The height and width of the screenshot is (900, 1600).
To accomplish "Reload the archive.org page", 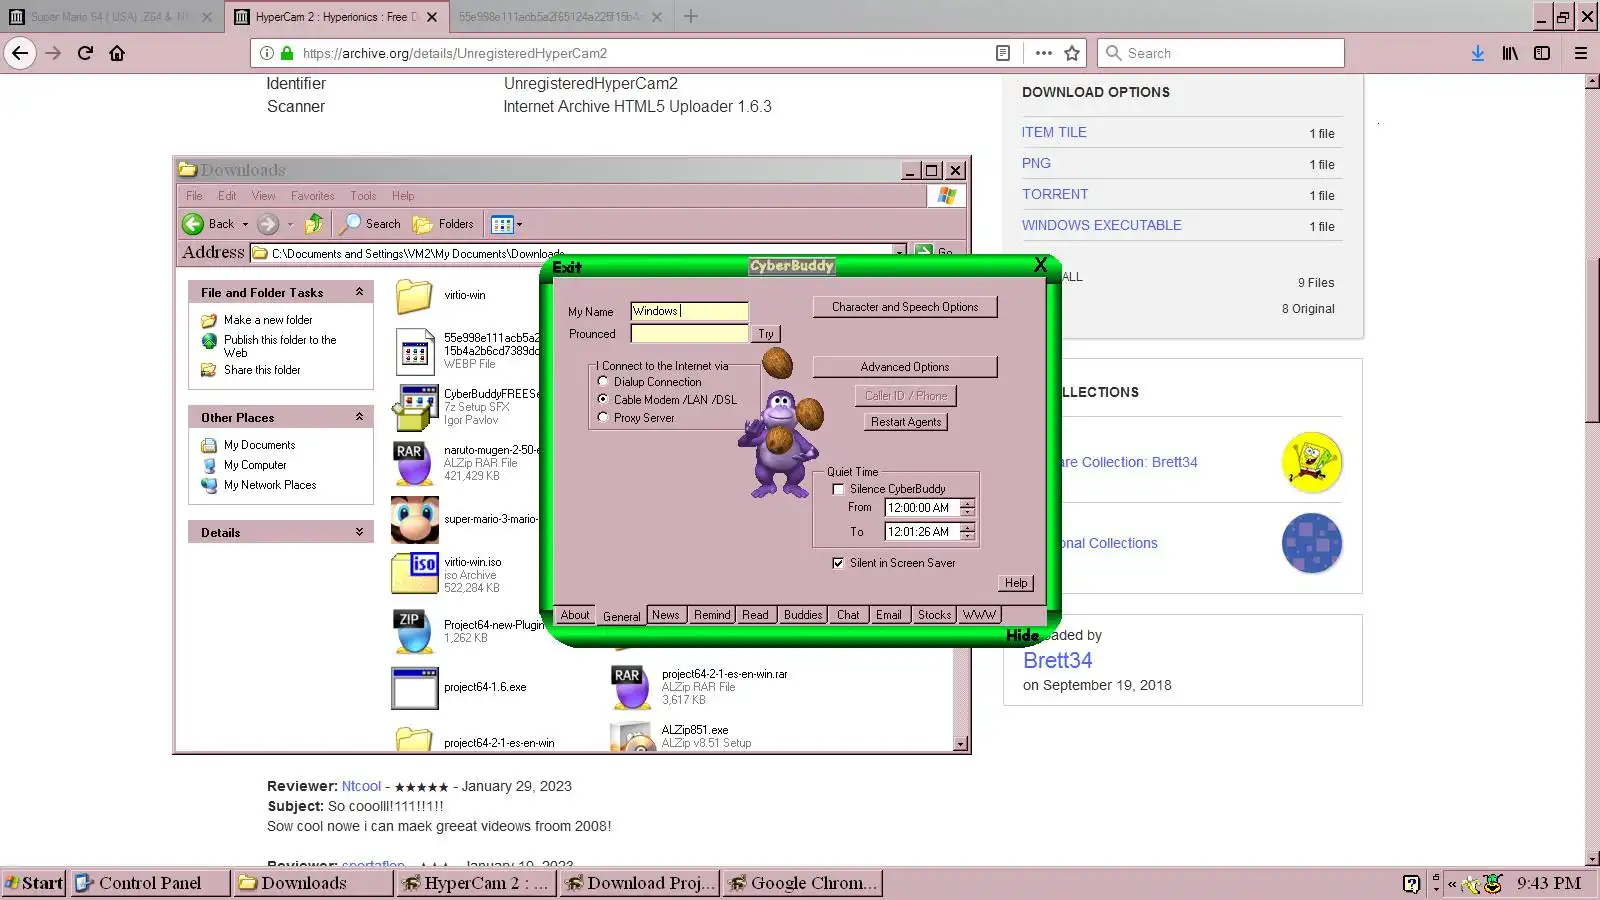I will [85, 53].
